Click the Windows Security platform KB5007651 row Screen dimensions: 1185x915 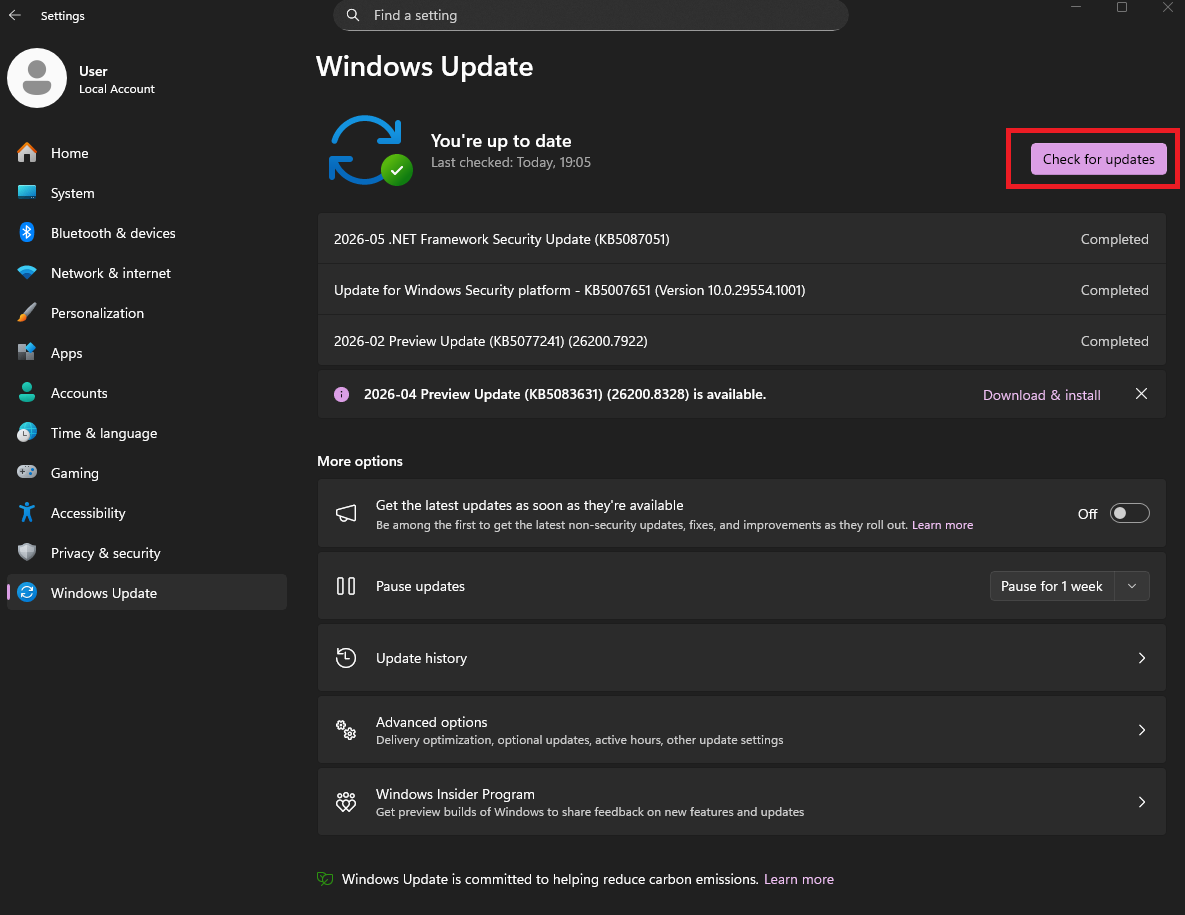coord(741,290)
